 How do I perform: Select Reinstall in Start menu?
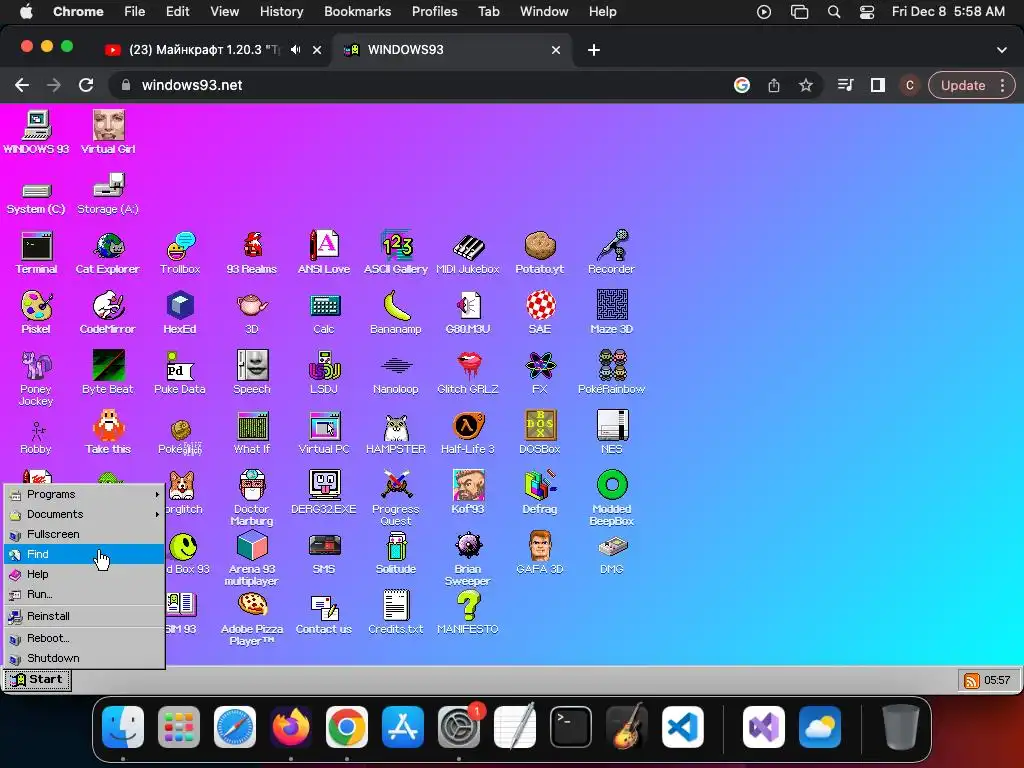coord(84,616)
